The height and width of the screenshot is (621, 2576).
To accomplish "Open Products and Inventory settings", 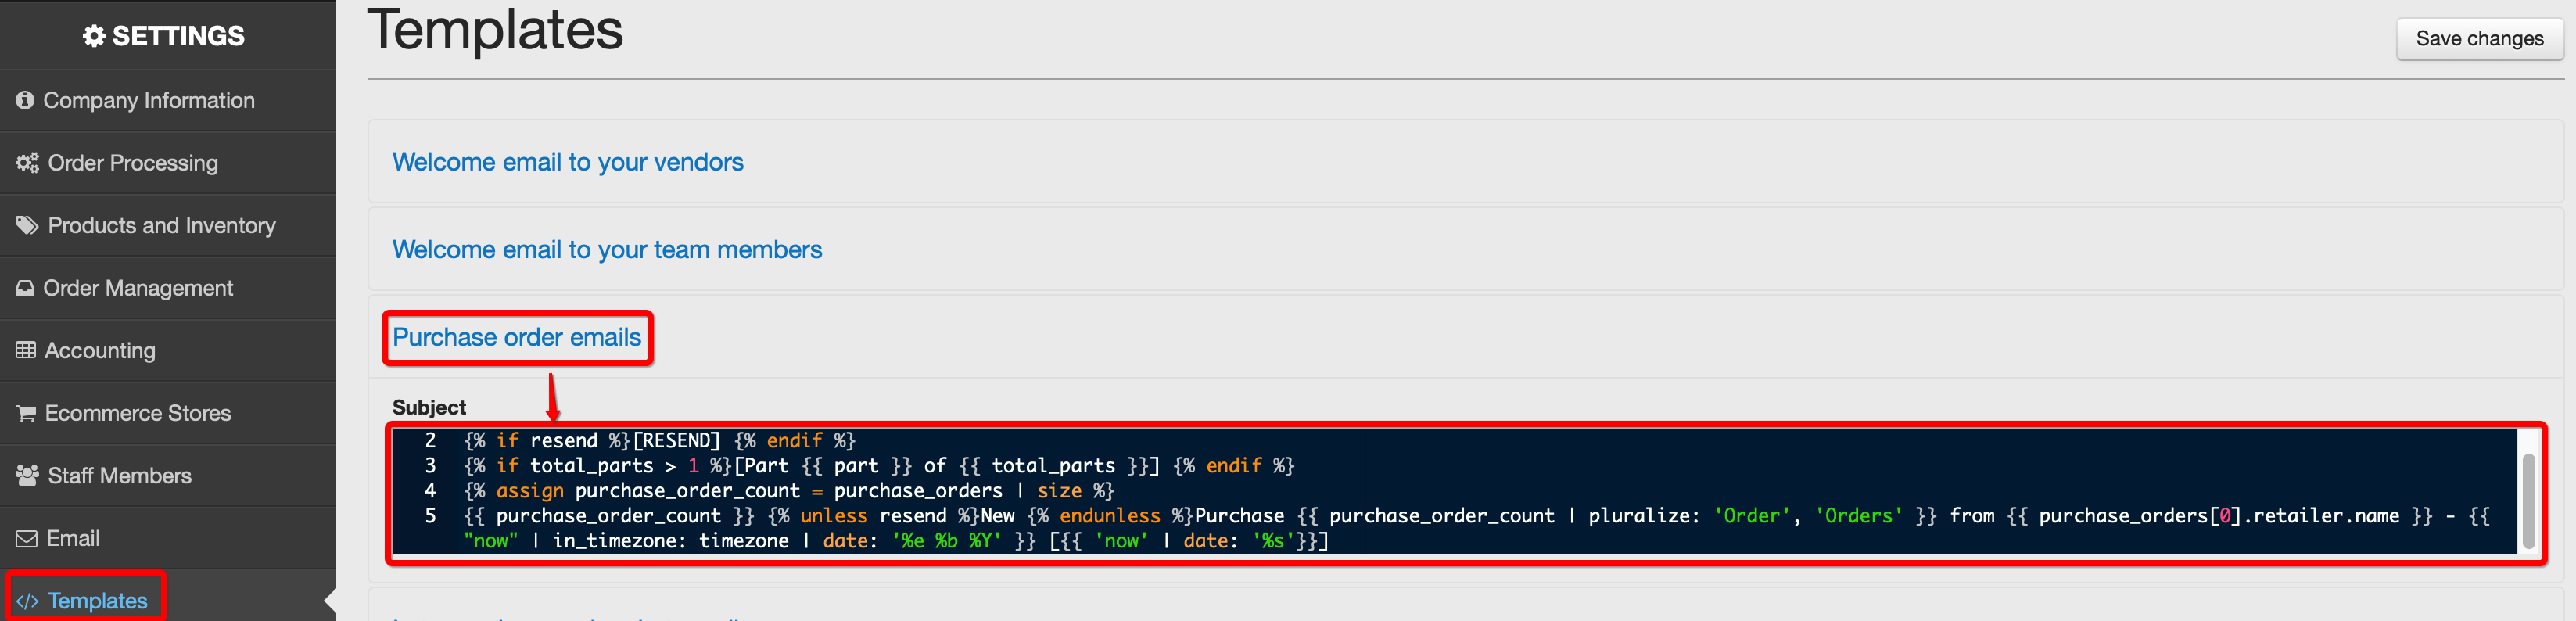I will pyautogui.click(x=168, y=225).
